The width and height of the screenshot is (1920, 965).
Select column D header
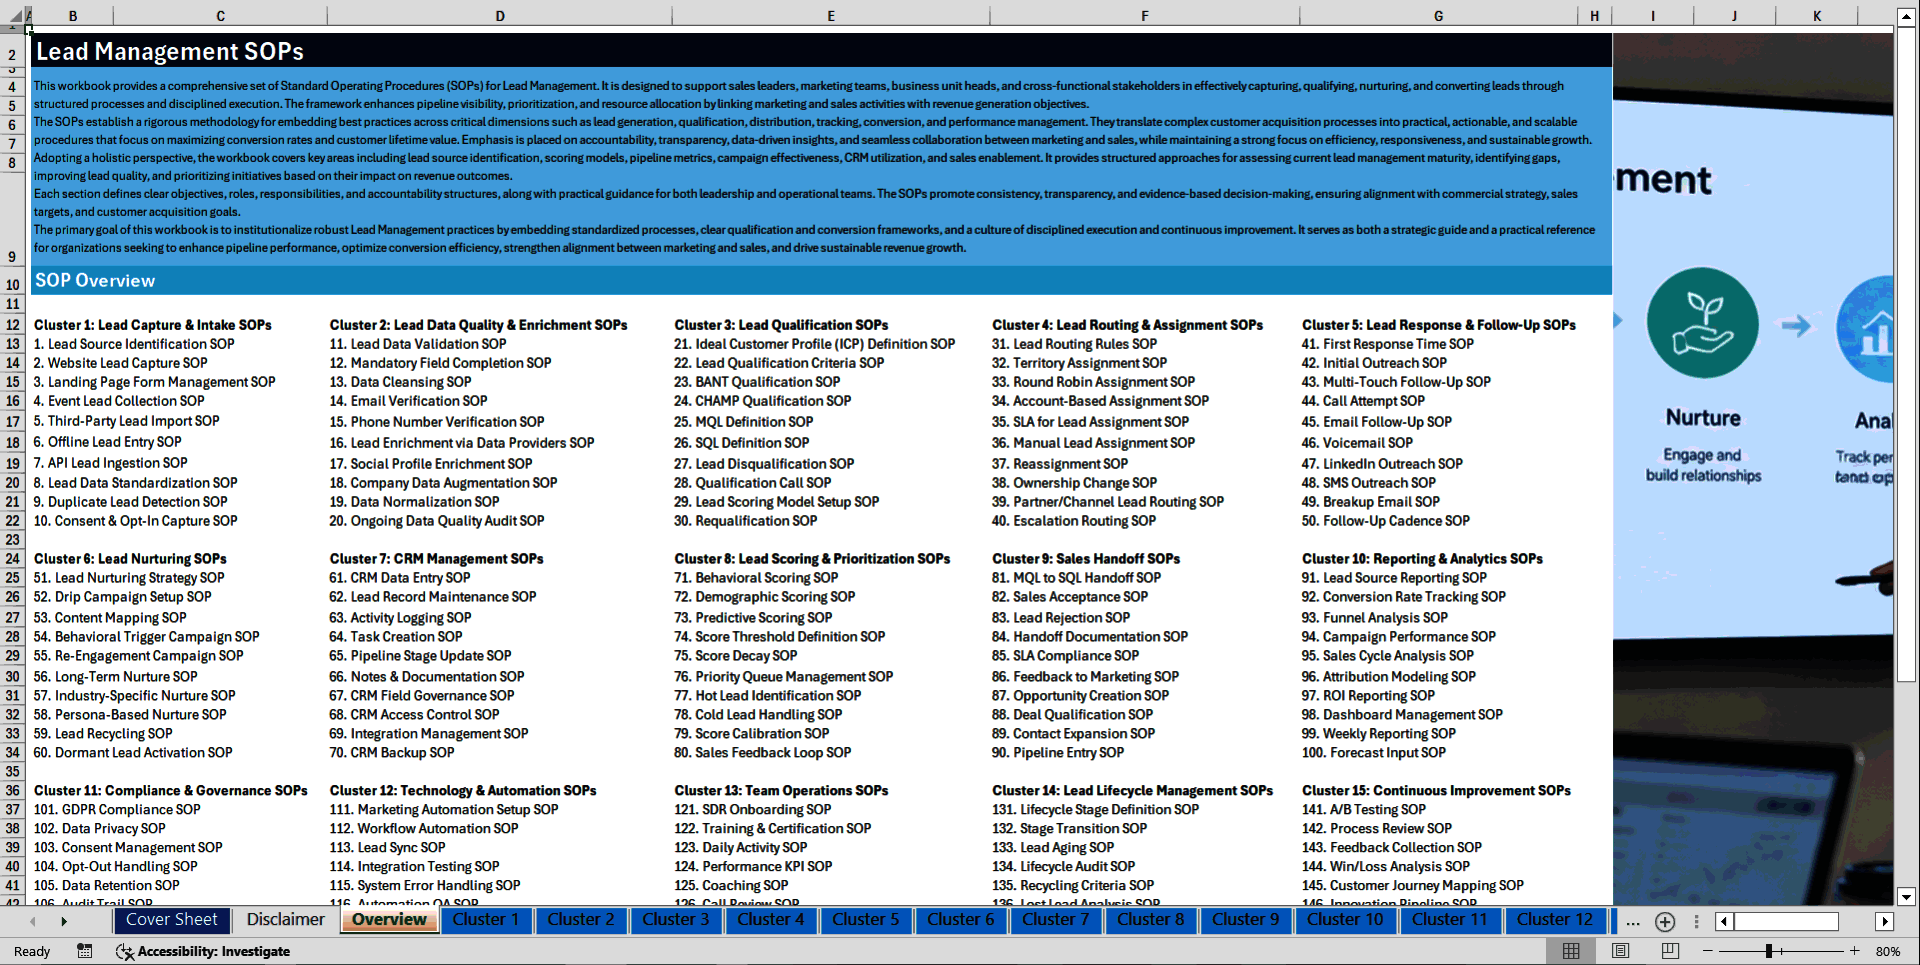500,16
